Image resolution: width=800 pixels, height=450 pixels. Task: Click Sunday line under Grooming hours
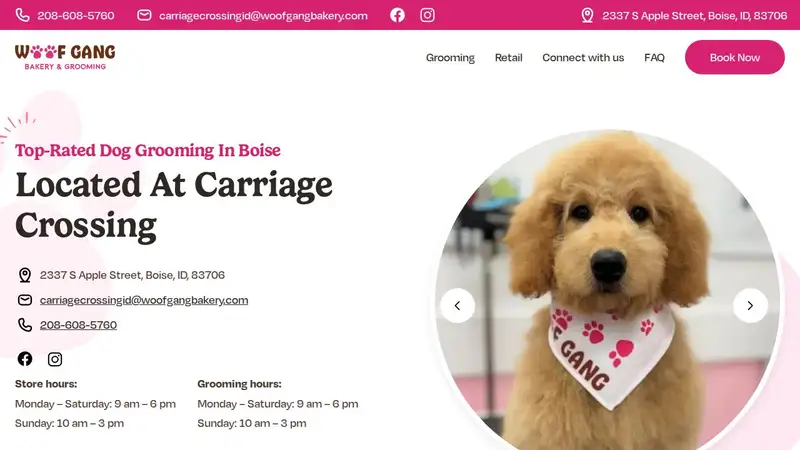(x=252, y=423)
